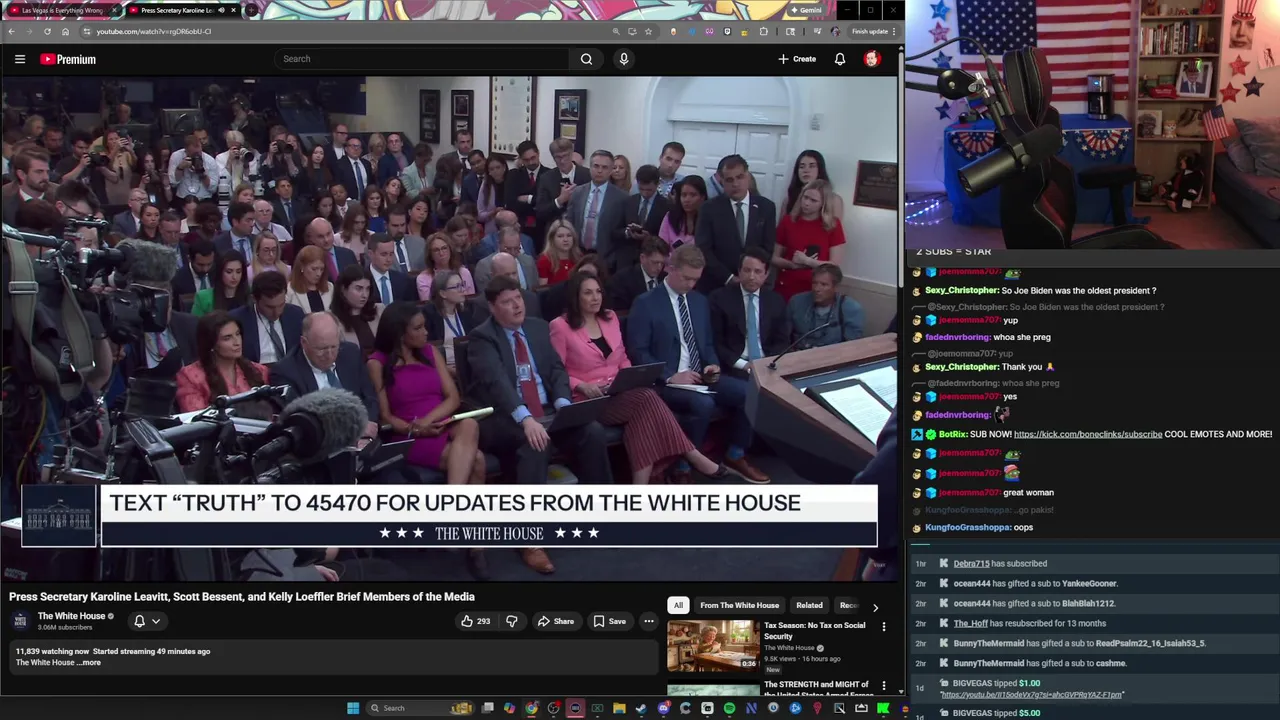Reload the browser page

47,31
